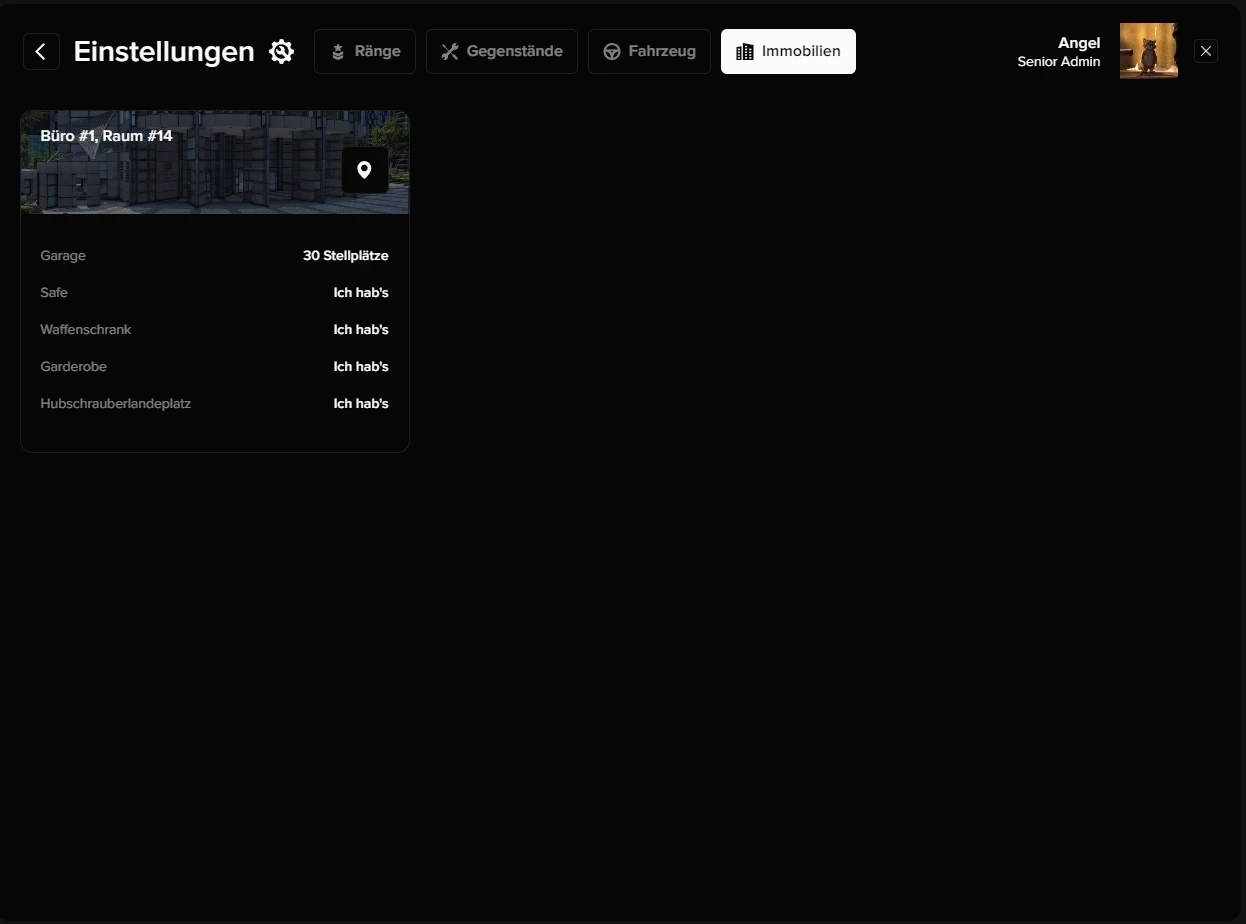Viewport: 1246px width, 924px height.
Task: Click the tools icon on Gegenstände
Action: coord(450,52)
